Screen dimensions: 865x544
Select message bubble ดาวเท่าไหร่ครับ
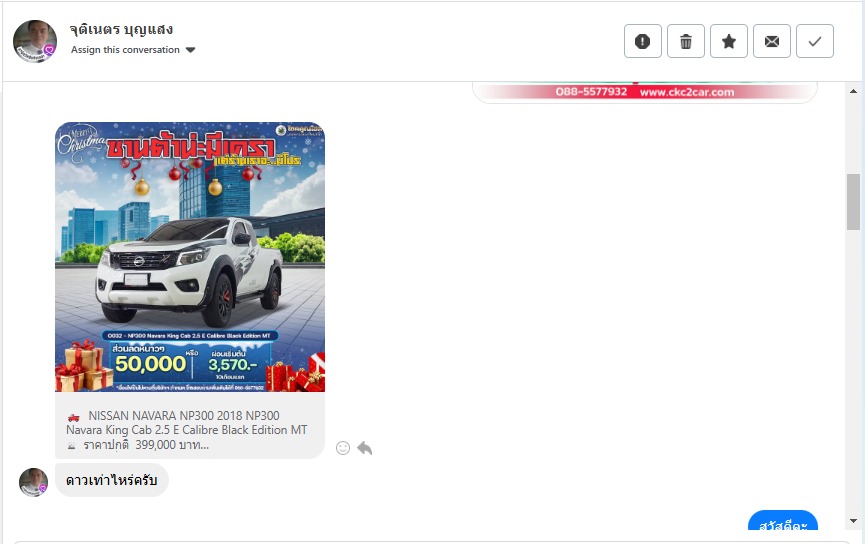tap(111, 480)
